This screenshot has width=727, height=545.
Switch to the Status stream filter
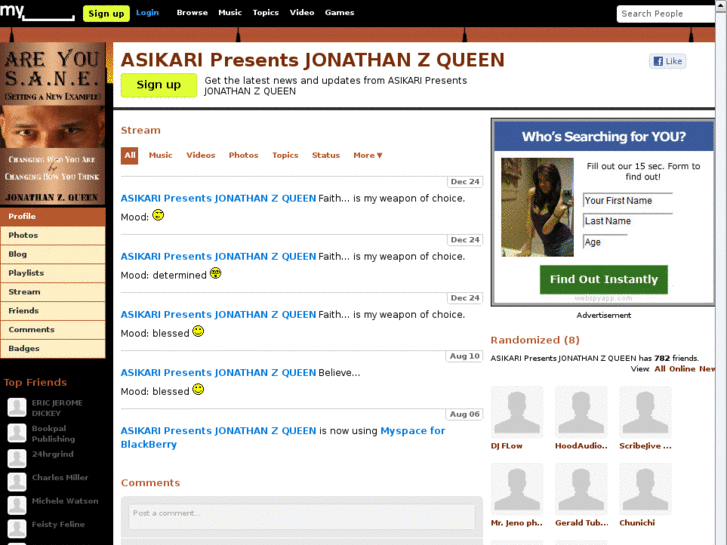(326, 155)
